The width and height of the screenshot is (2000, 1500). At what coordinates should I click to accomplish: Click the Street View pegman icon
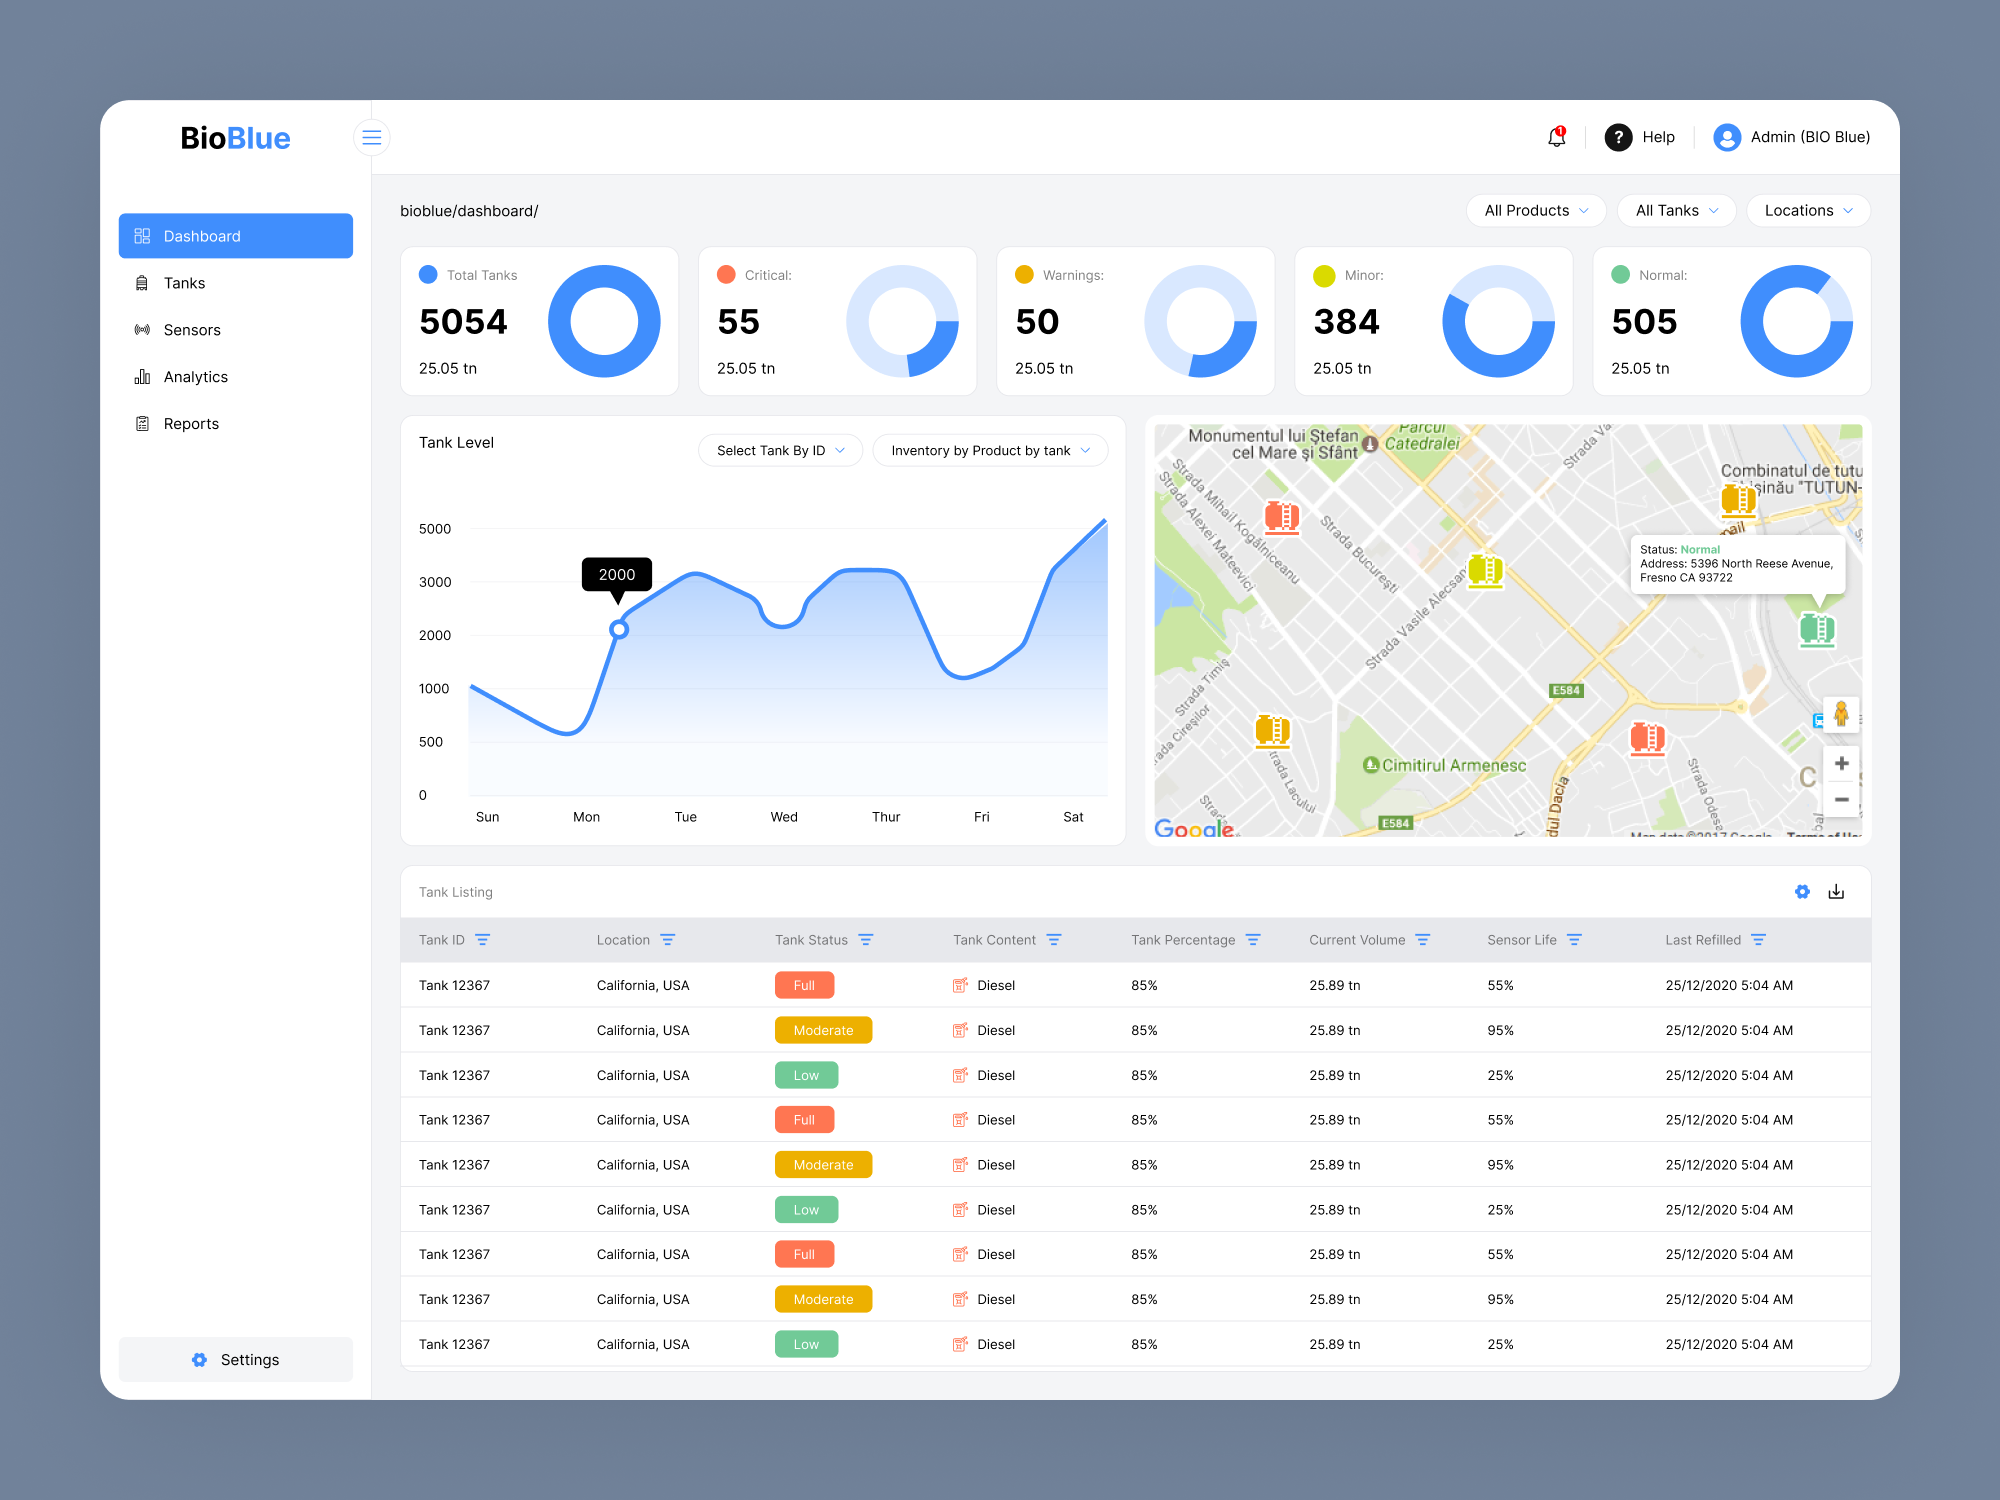(1841, 714)
